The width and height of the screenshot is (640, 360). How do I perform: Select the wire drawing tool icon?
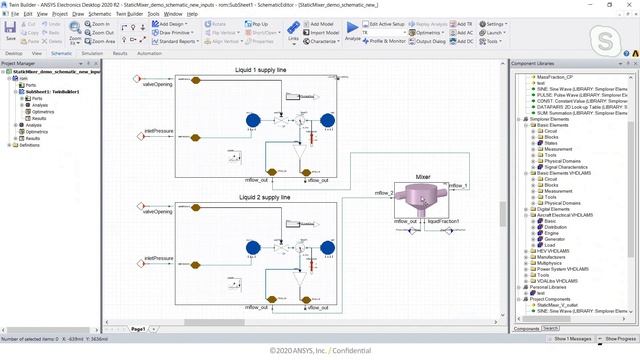click(x=124, y=27)
